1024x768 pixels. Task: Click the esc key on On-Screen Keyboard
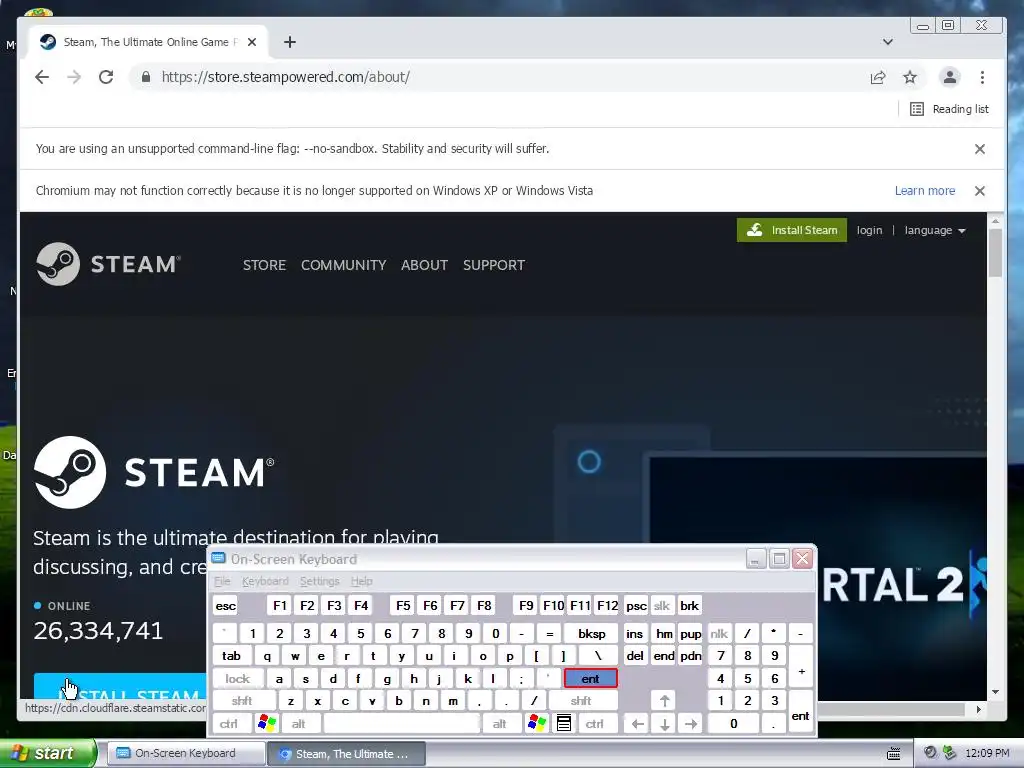click(225, 606)
